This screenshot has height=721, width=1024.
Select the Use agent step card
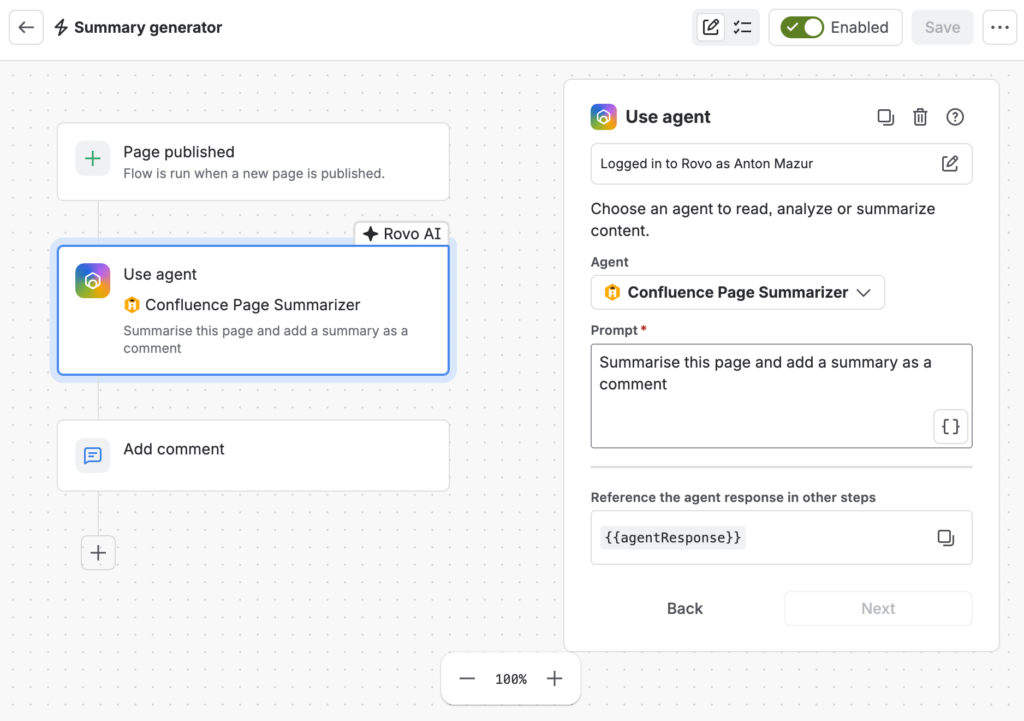click(253, 310)
